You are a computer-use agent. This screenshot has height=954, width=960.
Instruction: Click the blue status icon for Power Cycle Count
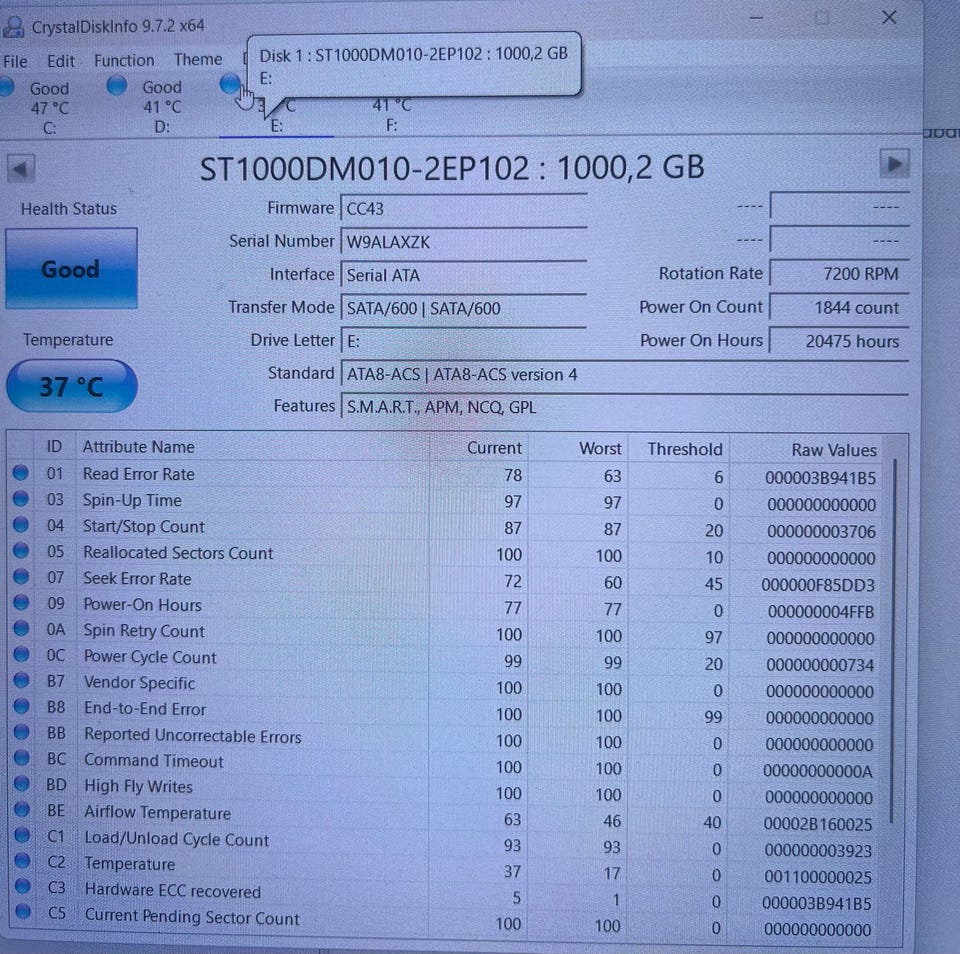coord(21,654)
